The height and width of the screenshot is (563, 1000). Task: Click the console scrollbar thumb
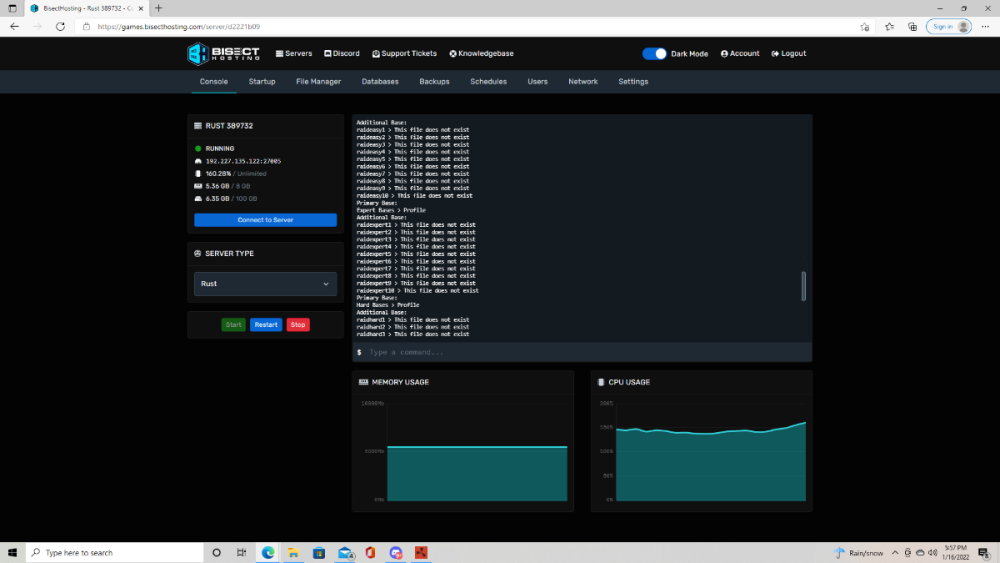[804, 286]
